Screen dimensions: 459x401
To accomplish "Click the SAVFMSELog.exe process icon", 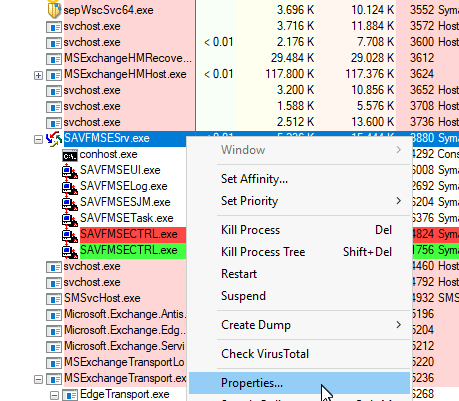I will [x=70, y=187].
